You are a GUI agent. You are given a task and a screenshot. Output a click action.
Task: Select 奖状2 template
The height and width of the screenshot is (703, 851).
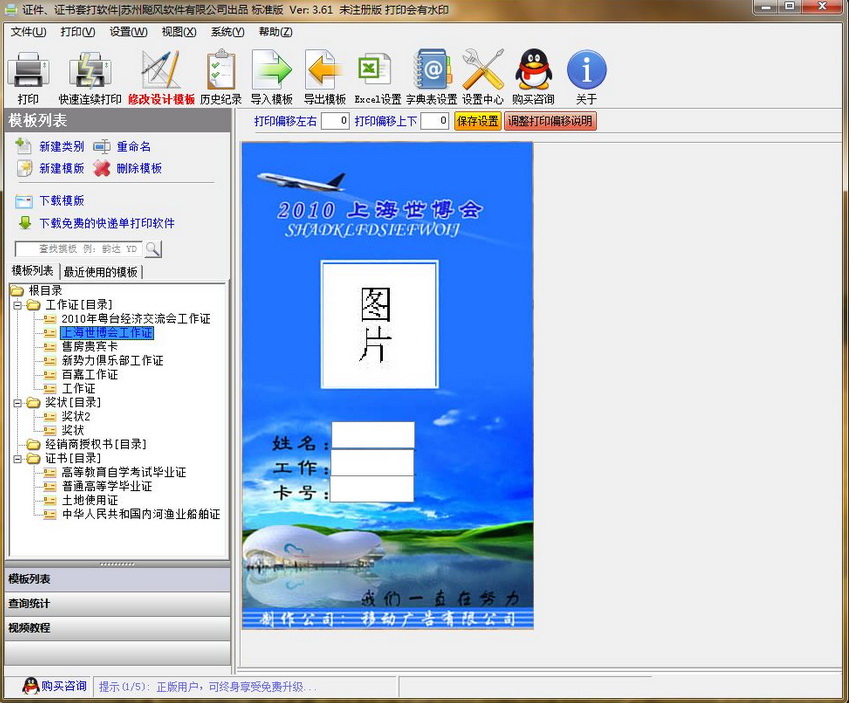76,416
